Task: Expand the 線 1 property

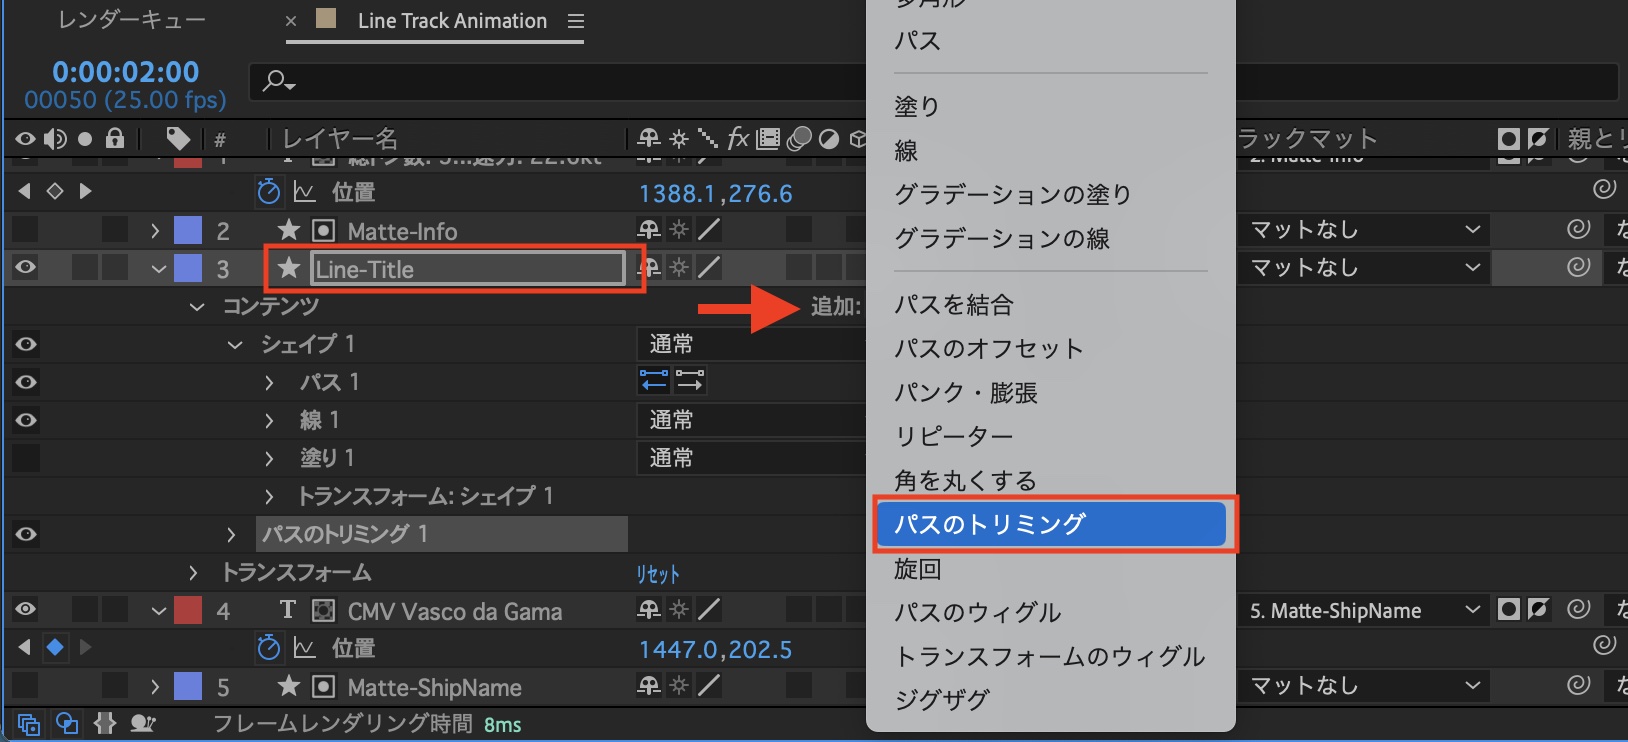Action: click(269, 421)
